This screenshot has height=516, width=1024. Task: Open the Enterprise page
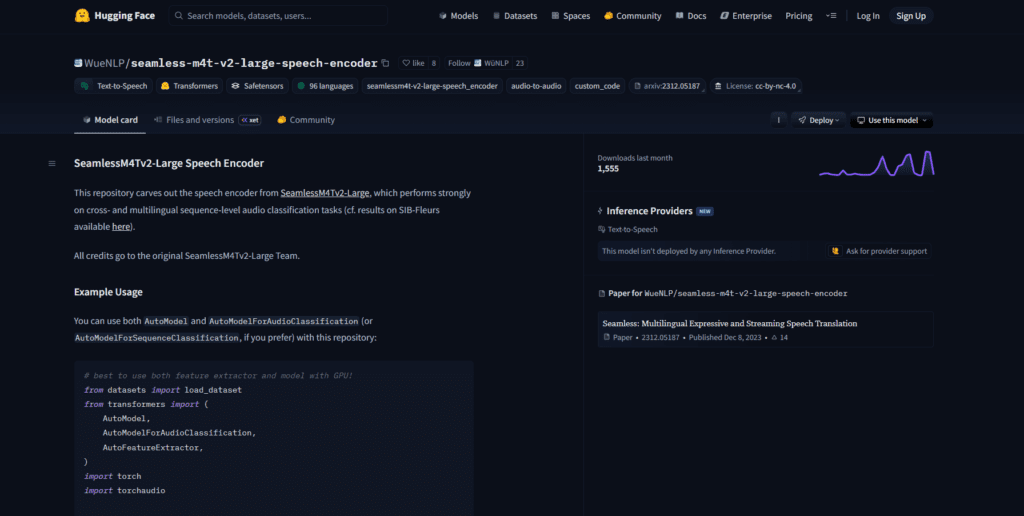[745, 16]
